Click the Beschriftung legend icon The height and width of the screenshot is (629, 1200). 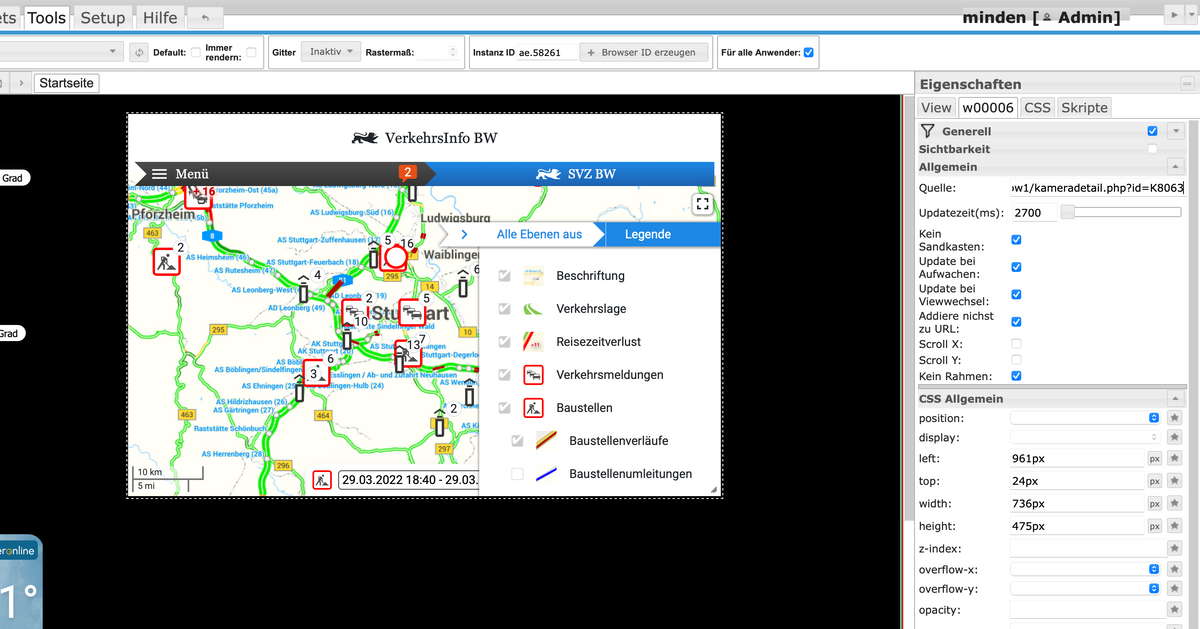pyautogui.click(x=534, y=276)
